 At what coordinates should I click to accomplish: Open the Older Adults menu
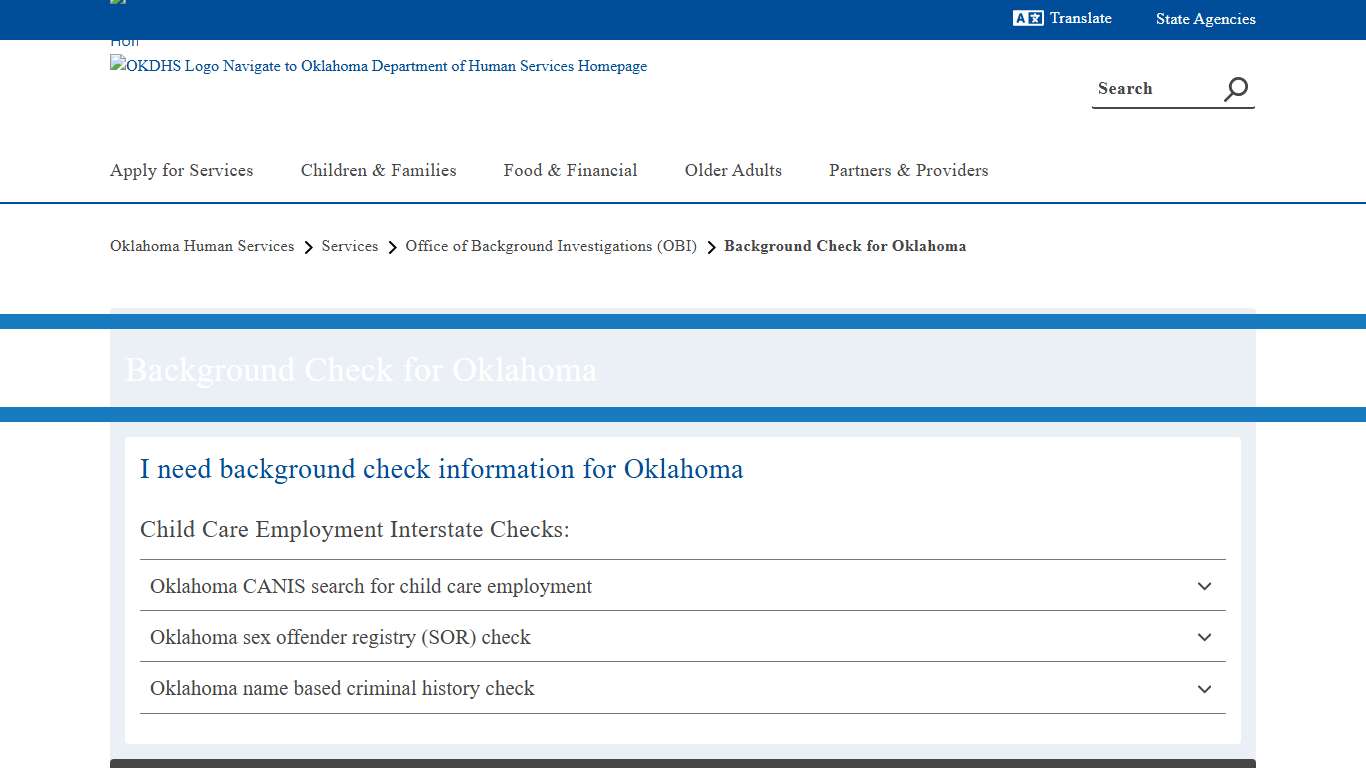click(733, 170)
